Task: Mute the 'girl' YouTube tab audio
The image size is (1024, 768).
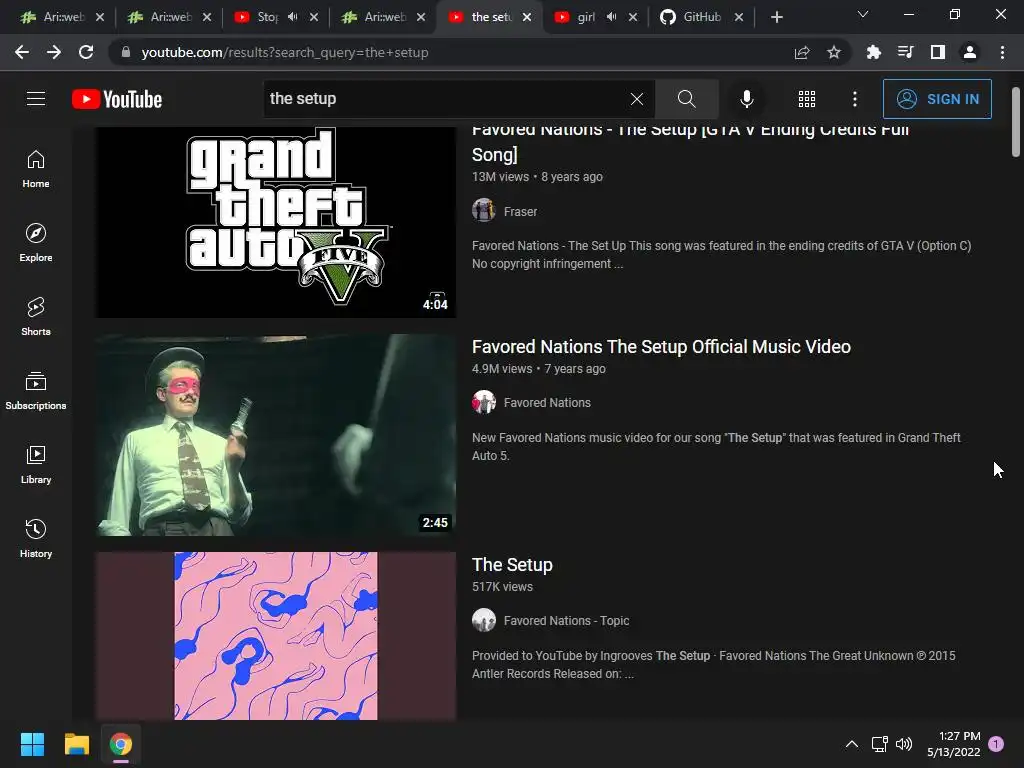Action: click(x=611, y=17)
